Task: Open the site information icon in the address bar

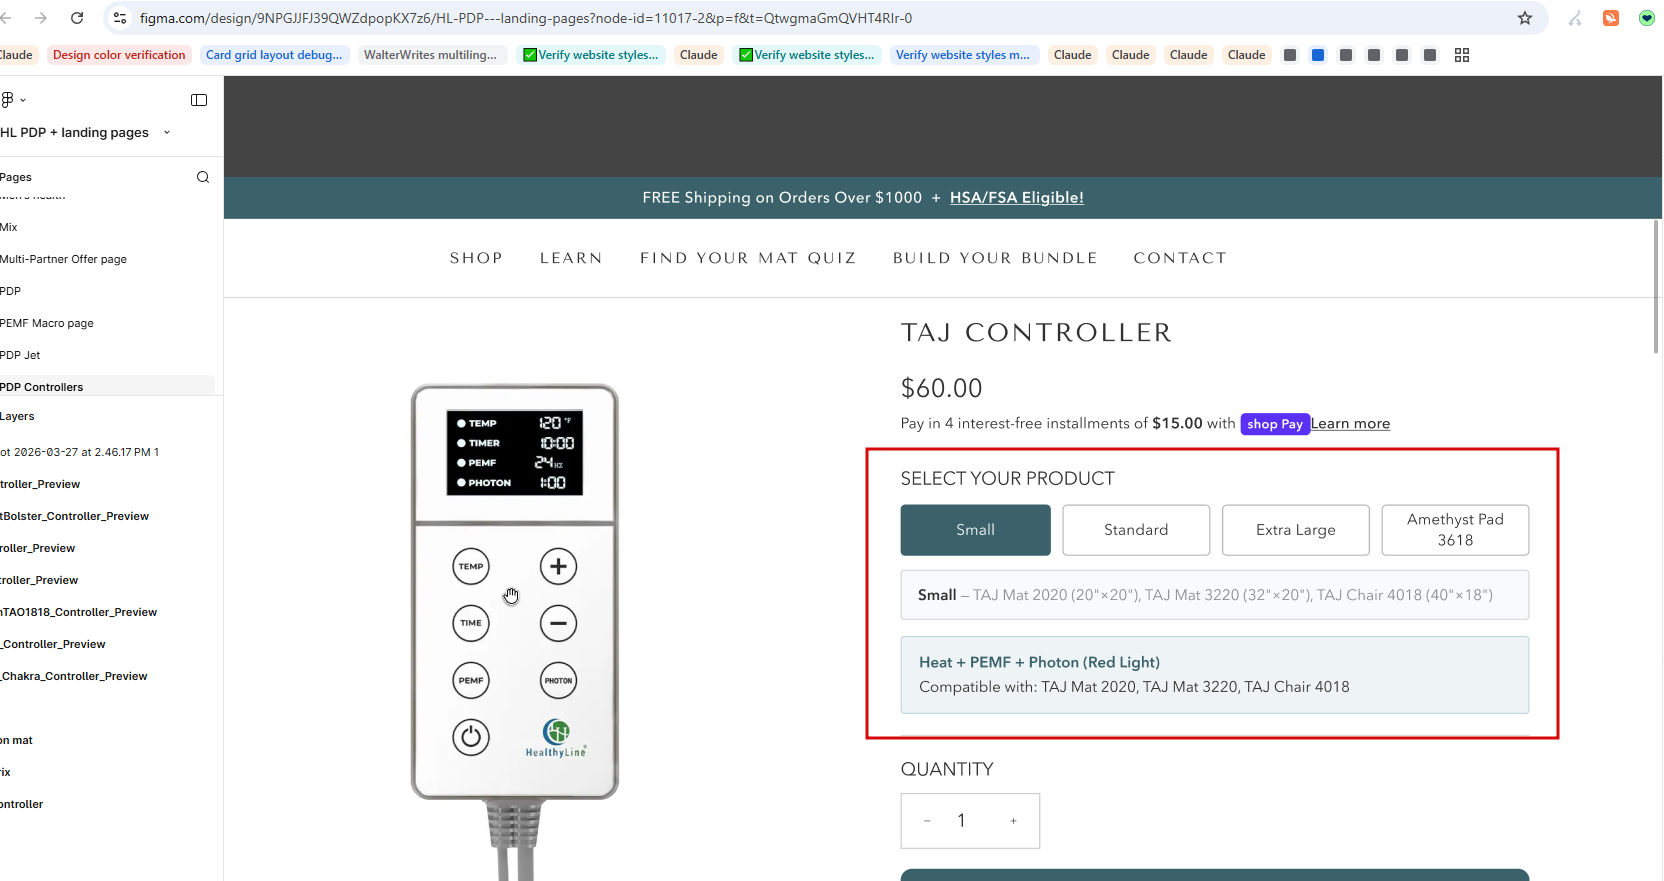Action: coord(120,18)
